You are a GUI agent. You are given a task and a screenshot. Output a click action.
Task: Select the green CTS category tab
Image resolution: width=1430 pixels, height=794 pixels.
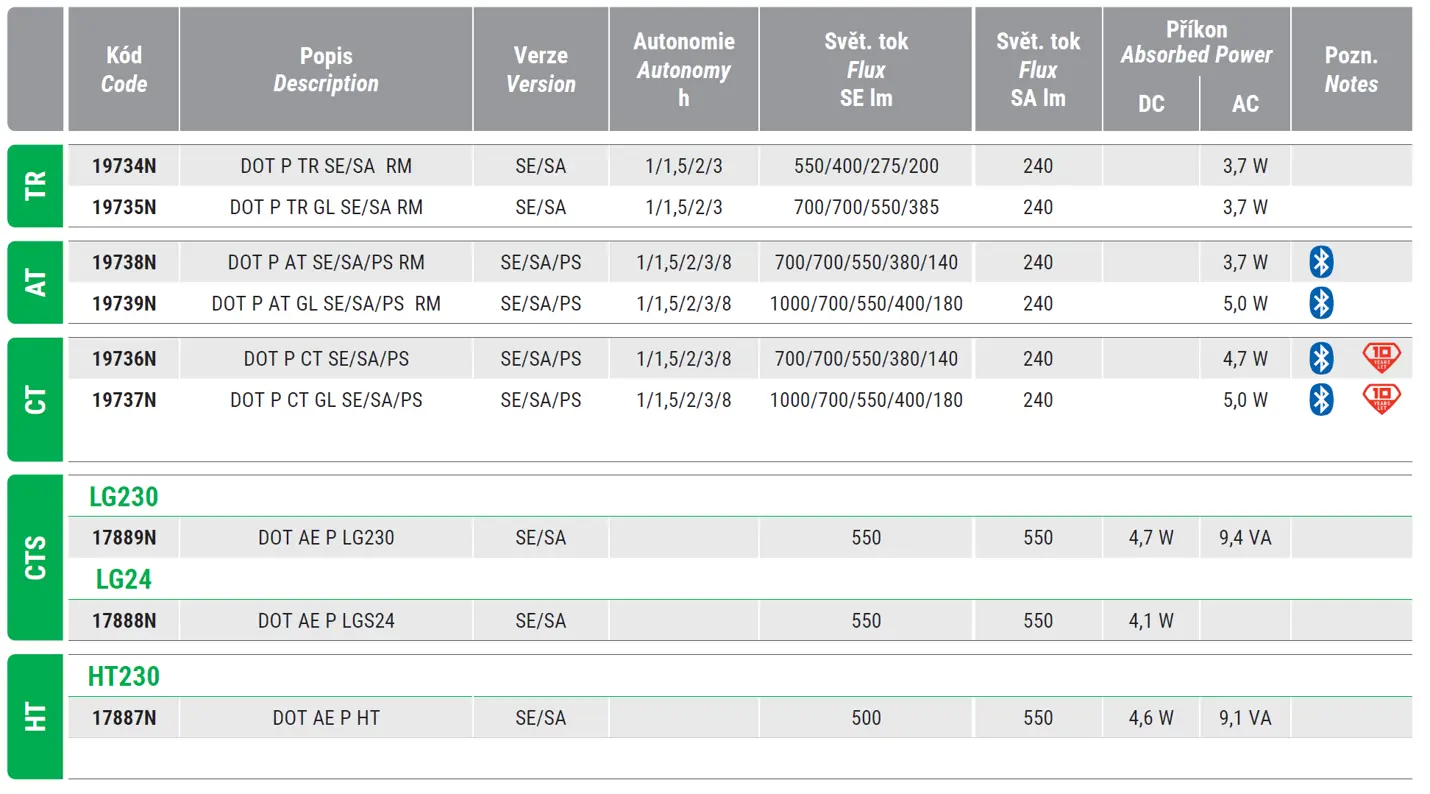[x=35, y=558]
